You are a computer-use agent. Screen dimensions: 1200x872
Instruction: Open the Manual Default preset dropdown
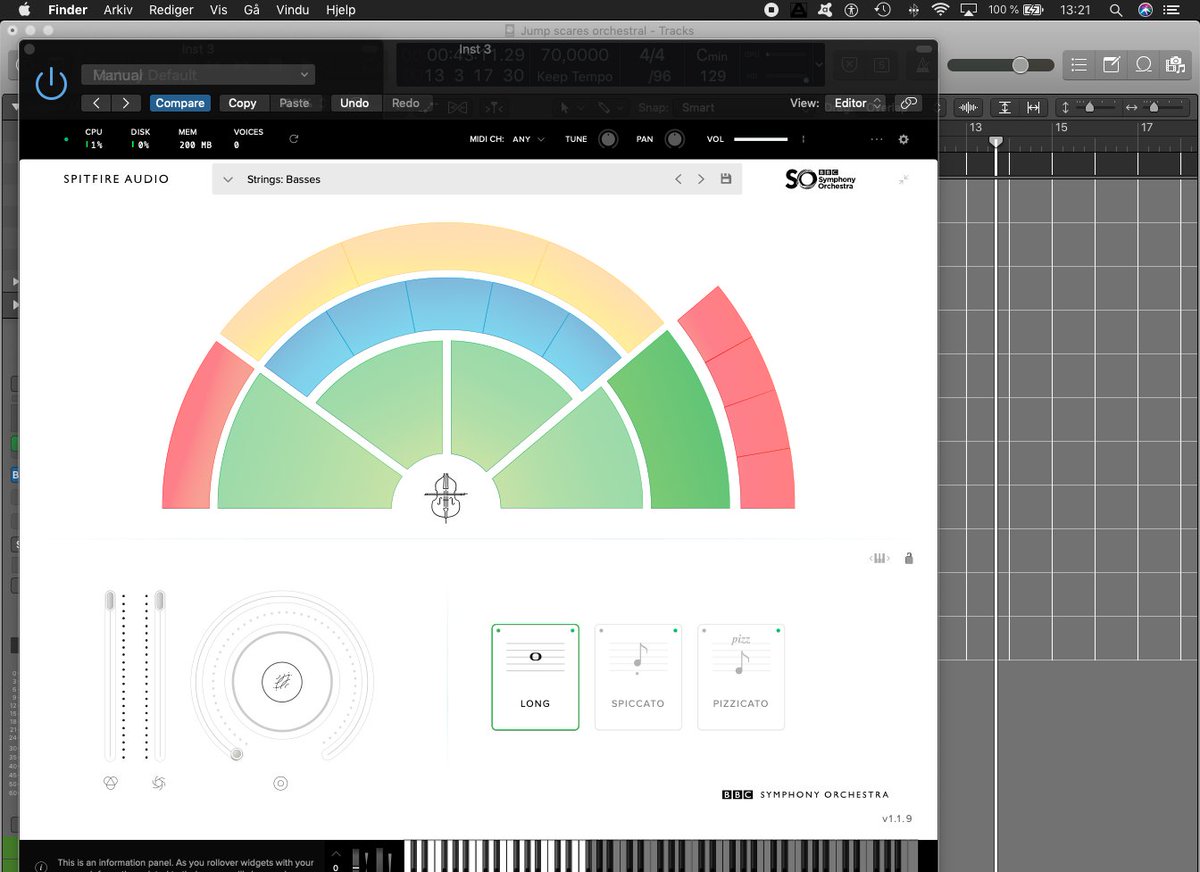198,75
